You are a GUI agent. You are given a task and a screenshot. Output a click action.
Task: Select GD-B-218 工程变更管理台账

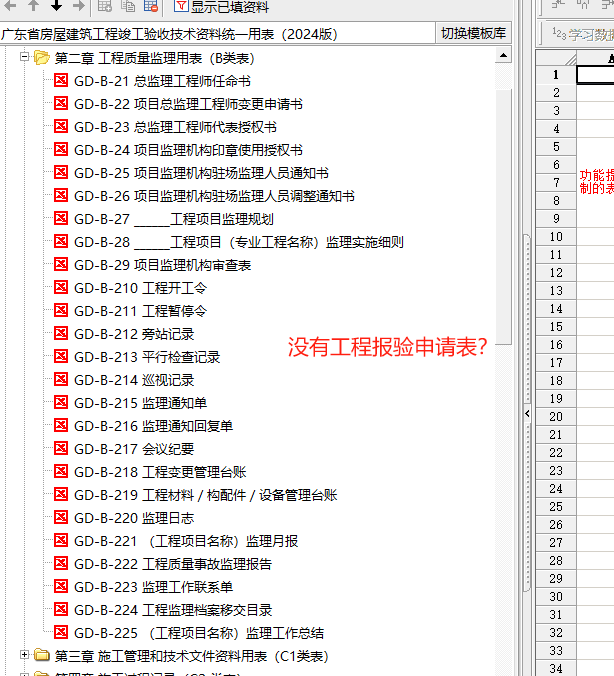click(x=160, y=472)
